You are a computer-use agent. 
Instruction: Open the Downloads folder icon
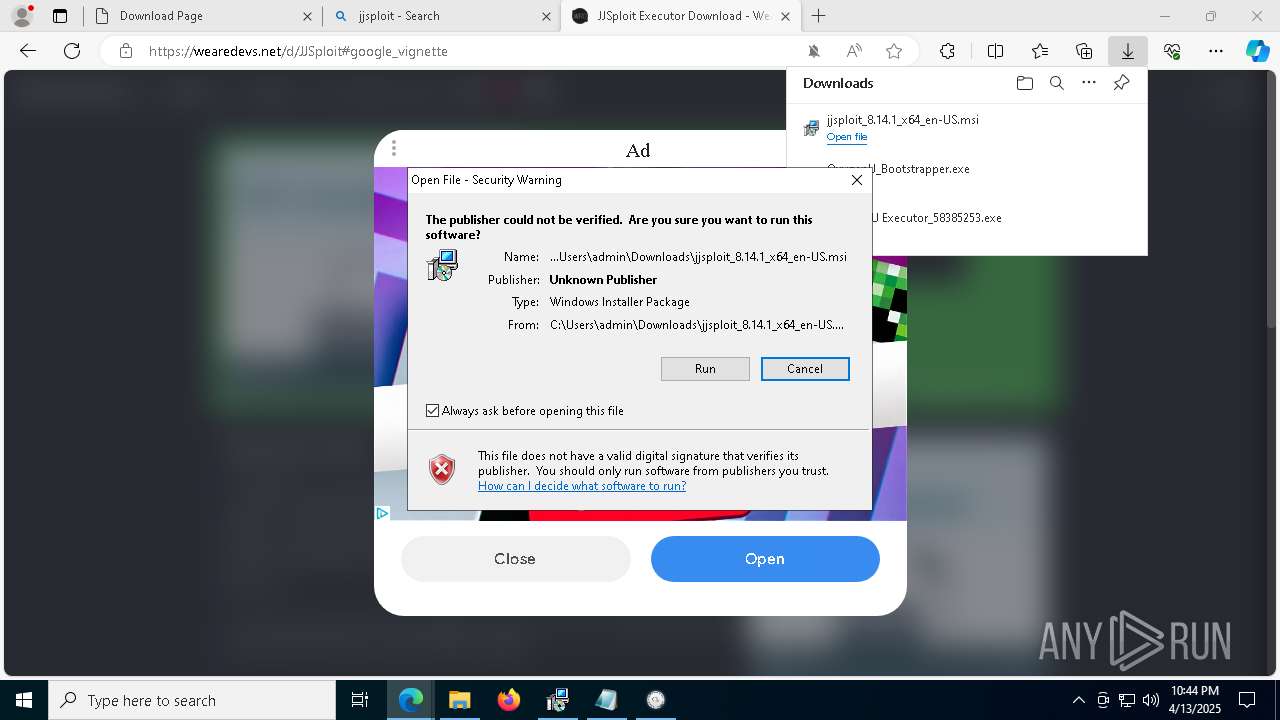click(1024, 83)
